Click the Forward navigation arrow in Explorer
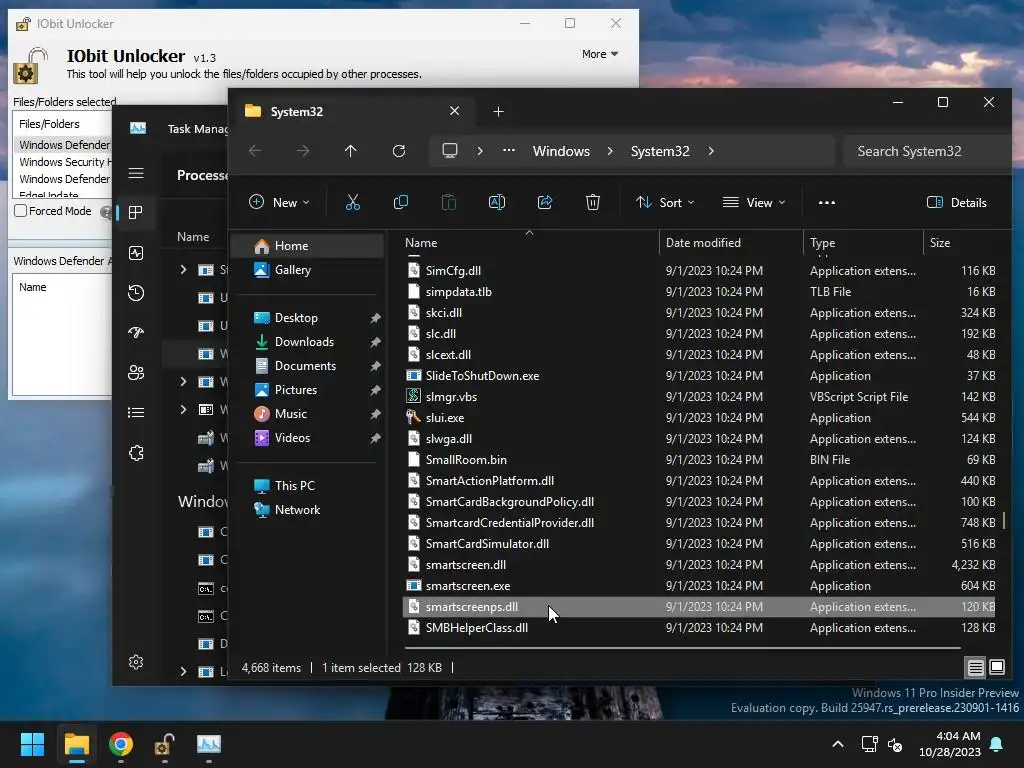 pyautogui.click(x=303, y=151)
